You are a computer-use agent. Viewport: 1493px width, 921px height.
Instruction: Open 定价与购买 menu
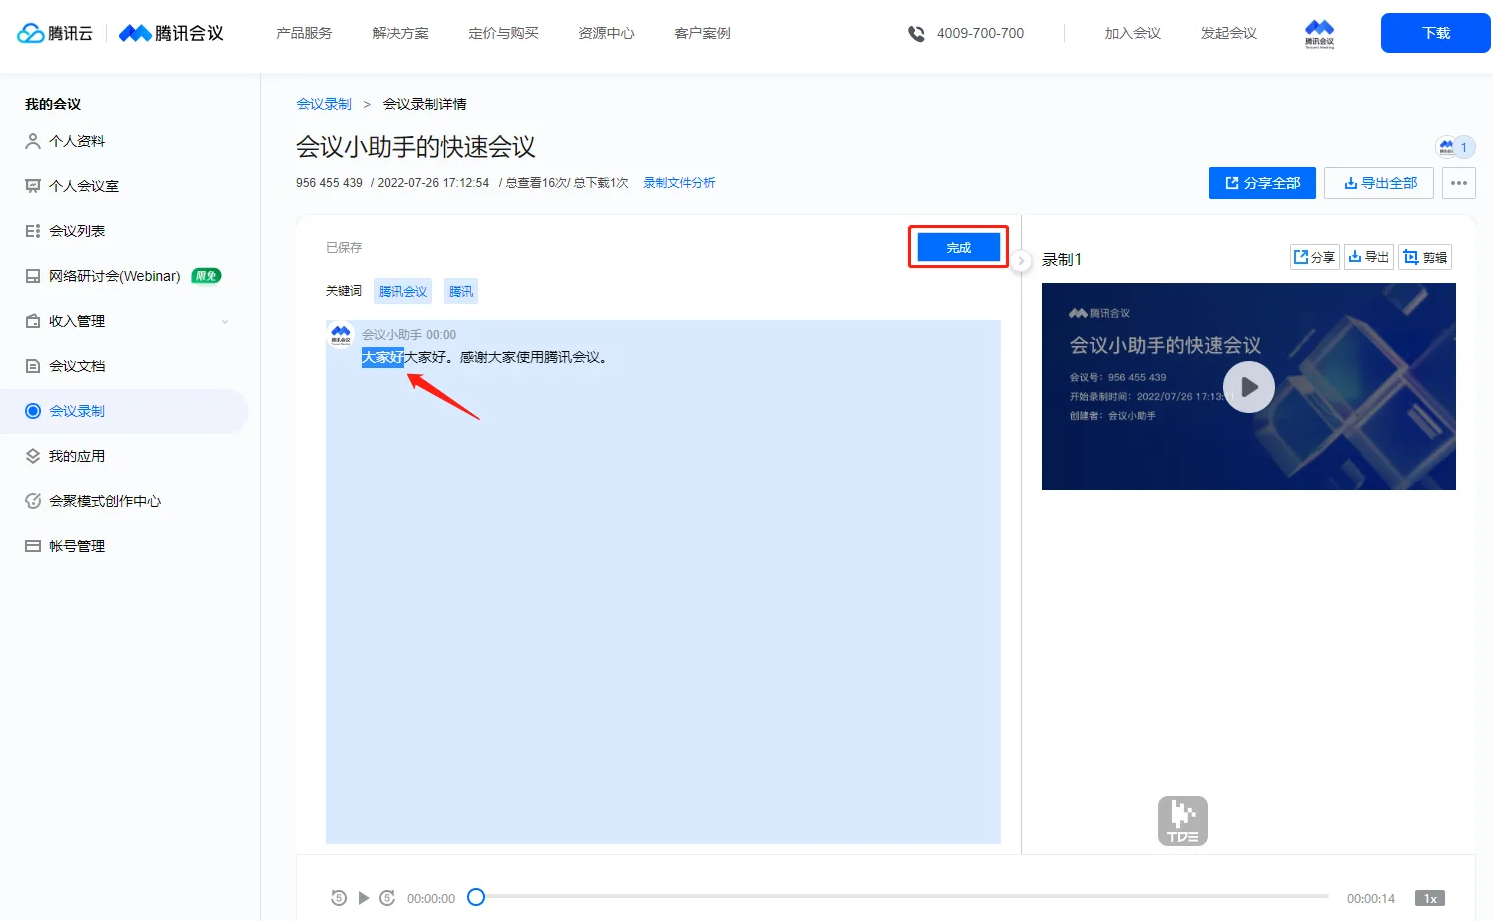pos(503,33)
